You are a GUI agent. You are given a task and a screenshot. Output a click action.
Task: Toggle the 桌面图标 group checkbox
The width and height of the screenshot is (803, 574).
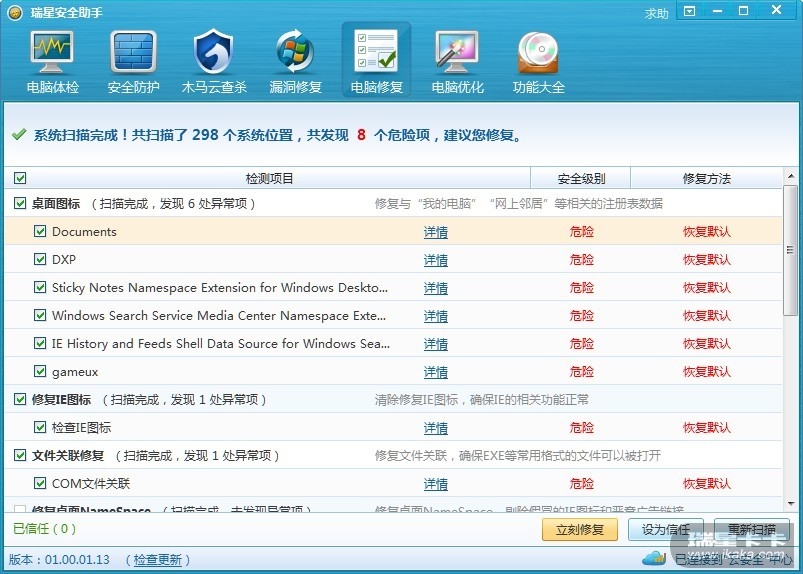click(20, 203)
